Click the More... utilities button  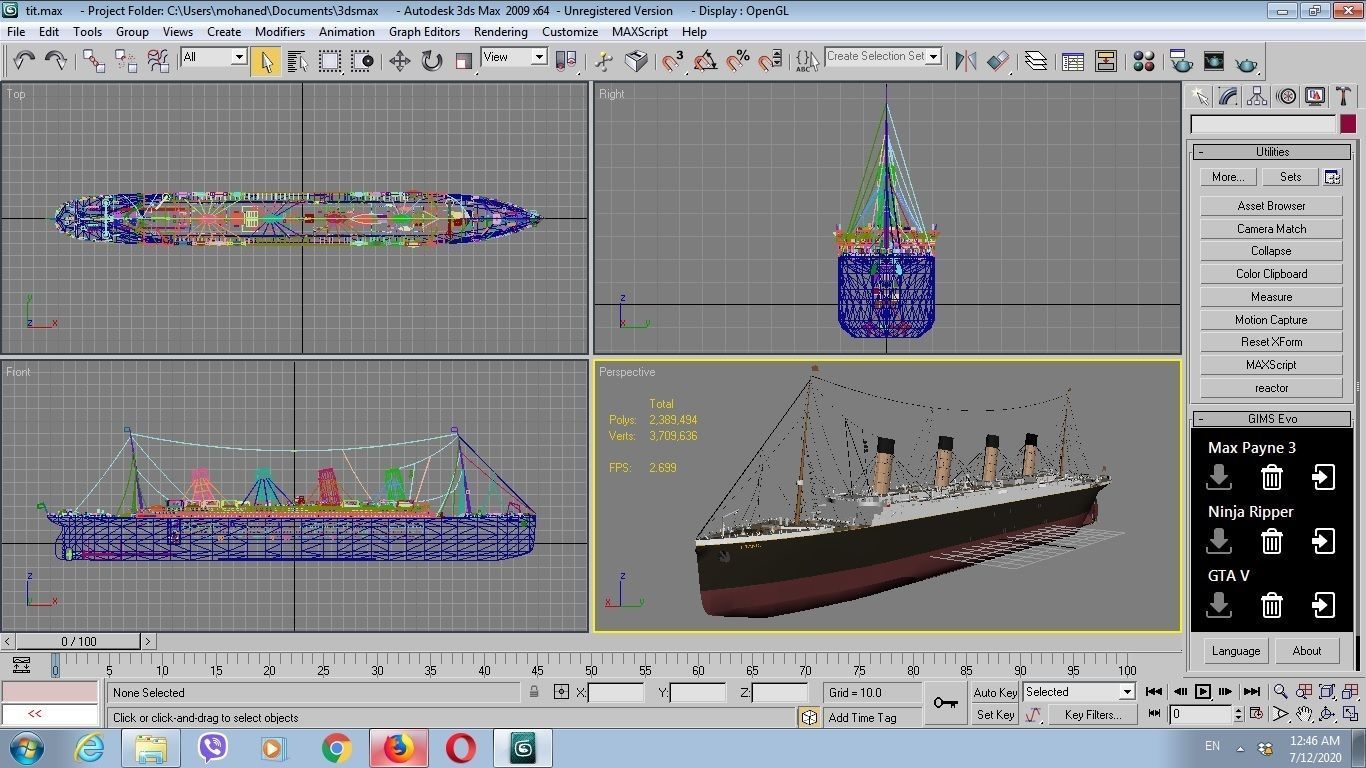tap(1228, 177)
